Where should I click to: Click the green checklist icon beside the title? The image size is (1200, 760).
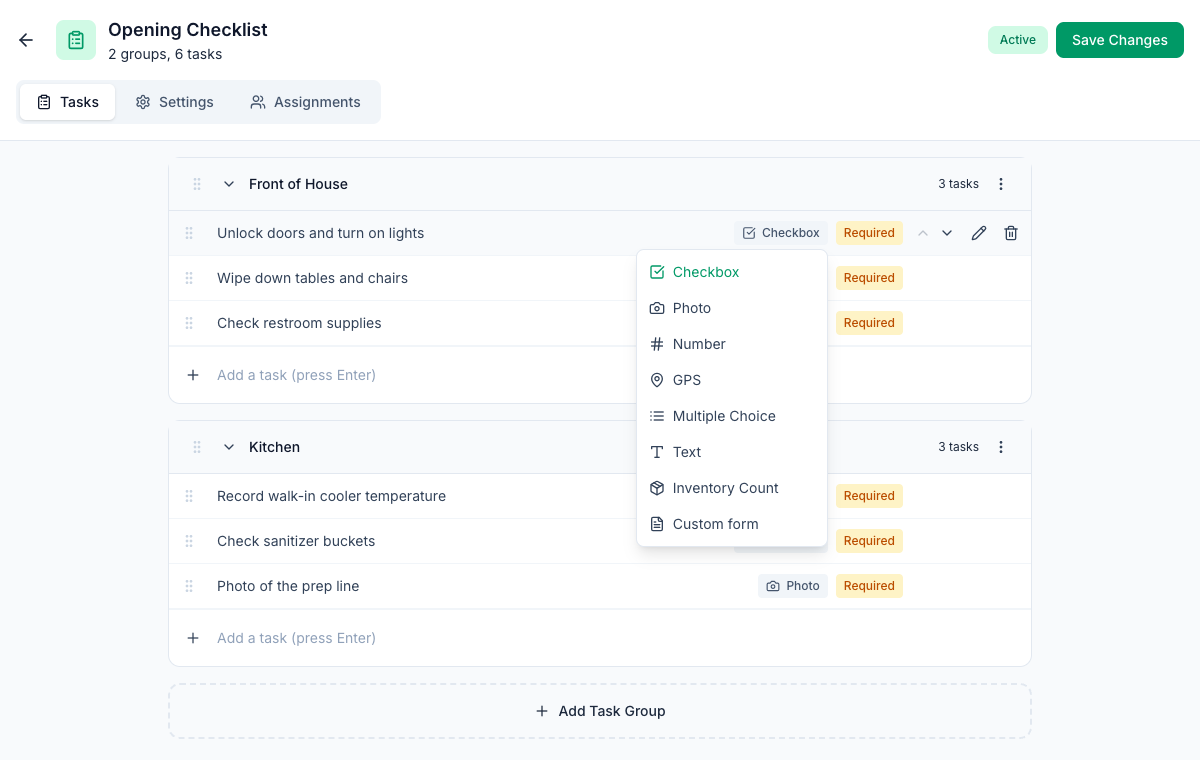click(x=76, y=40)
